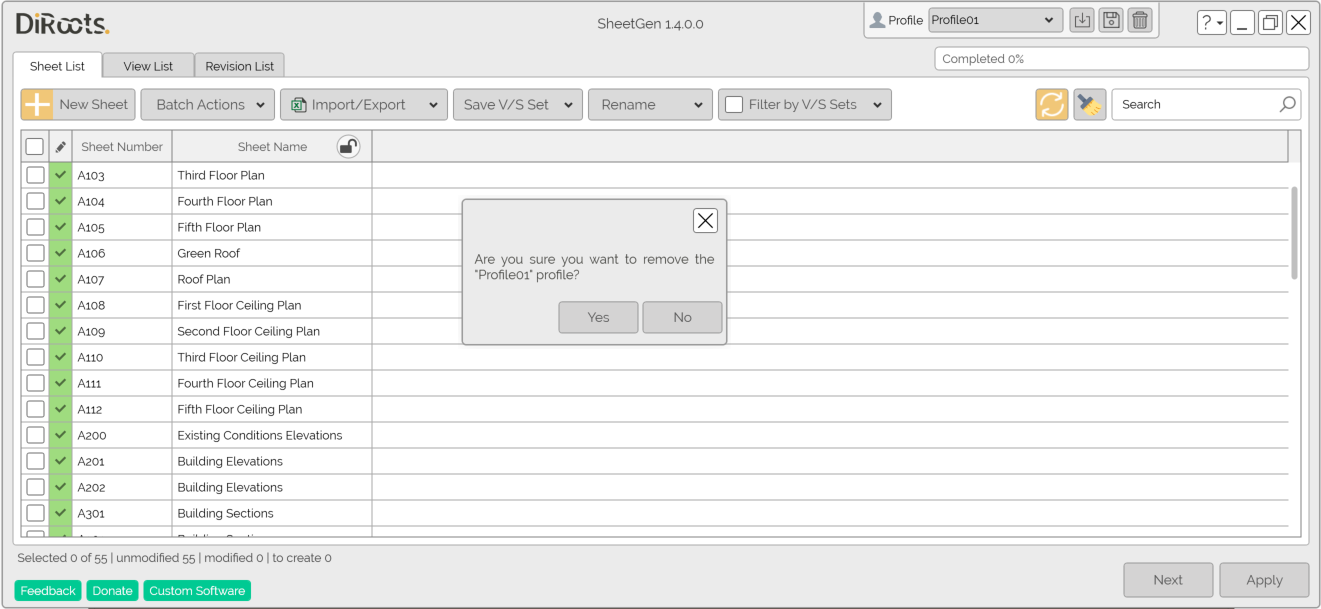Click the padlock icon in Sheet Name header
Viewport: 1321px width, 609px height.
(348, 147)
